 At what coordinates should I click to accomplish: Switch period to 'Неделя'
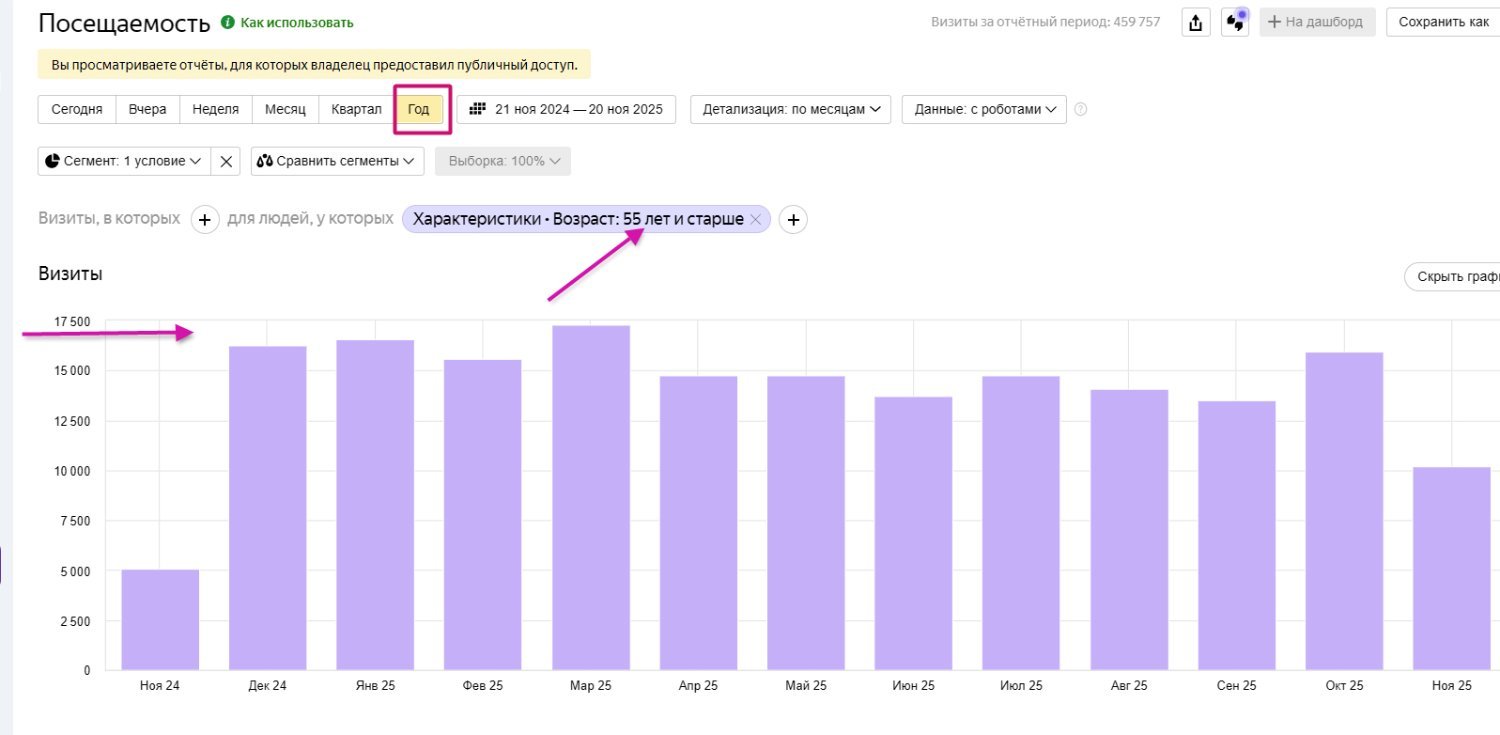(x=215, y=109)
